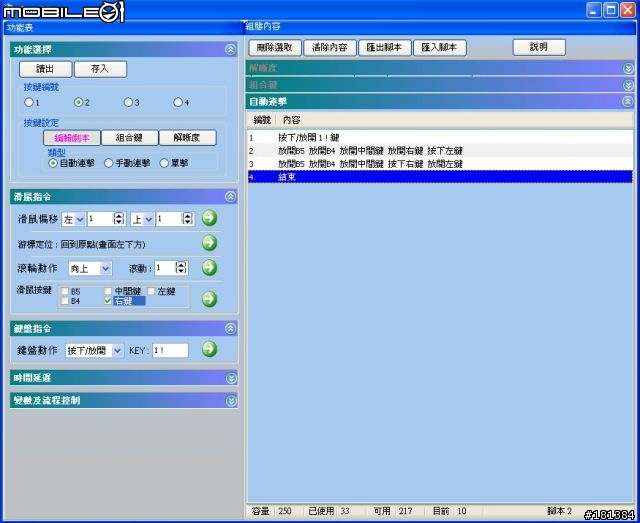Screen dimensions: 640x523
Task: Click 腳本 2 status label
Action: click(x=559, y=511)
